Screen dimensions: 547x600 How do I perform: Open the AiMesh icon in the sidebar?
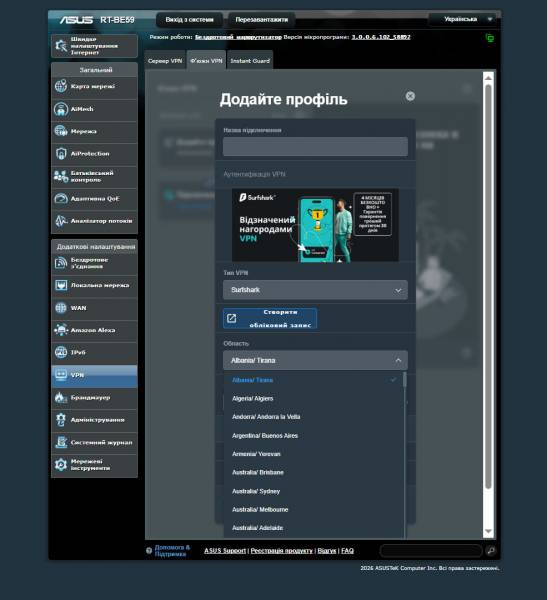61,109
